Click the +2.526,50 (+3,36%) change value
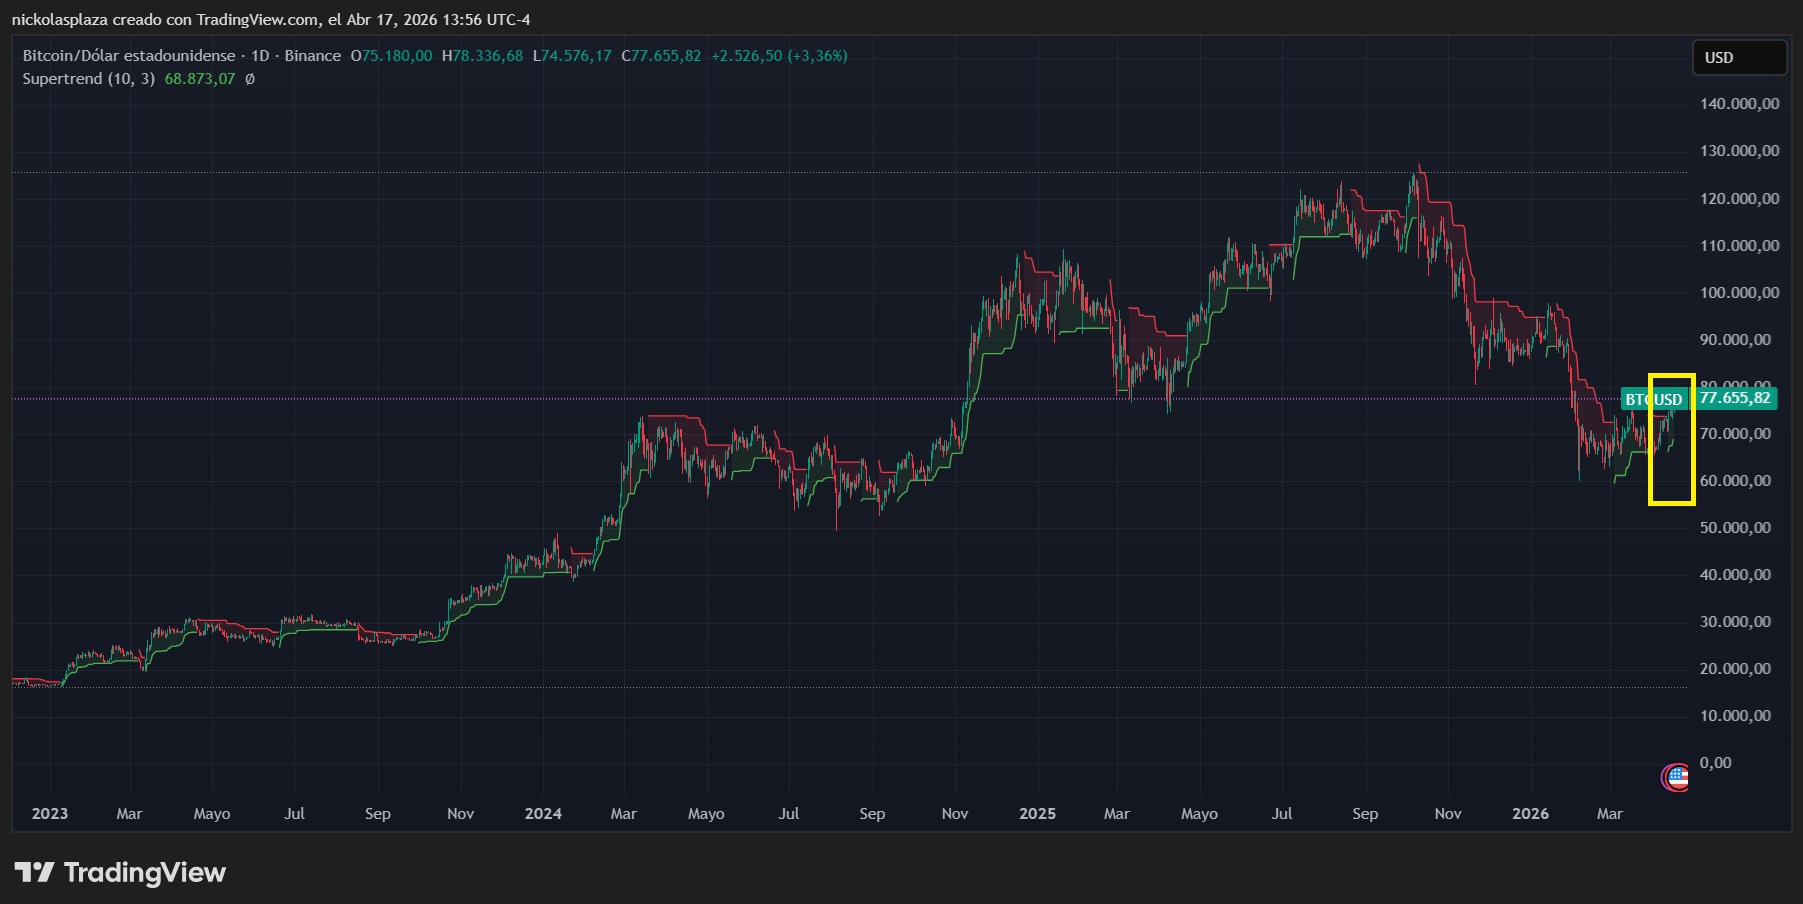 click(779, 56)
